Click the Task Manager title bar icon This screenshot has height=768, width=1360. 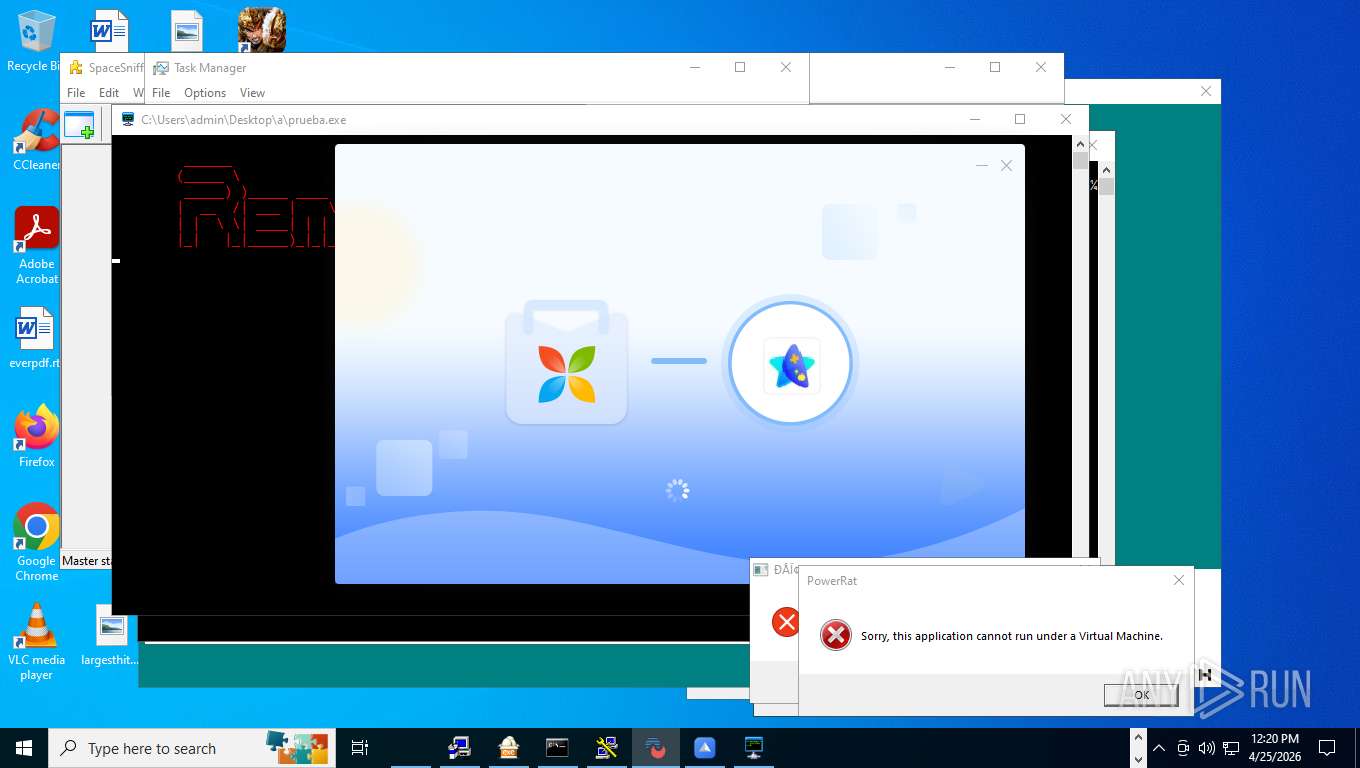tap(160, 68)
